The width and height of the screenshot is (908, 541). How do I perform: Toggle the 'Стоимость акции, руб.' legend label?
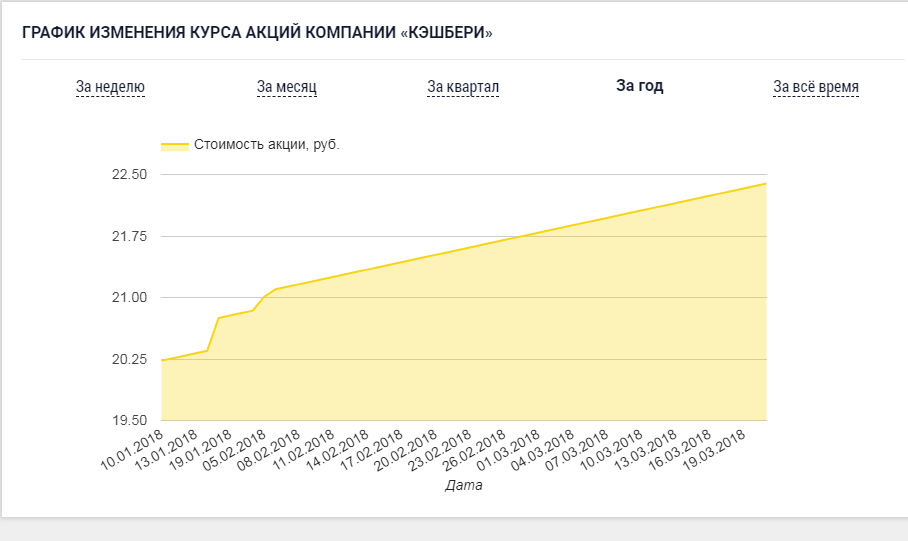click(x=266, y=145)
